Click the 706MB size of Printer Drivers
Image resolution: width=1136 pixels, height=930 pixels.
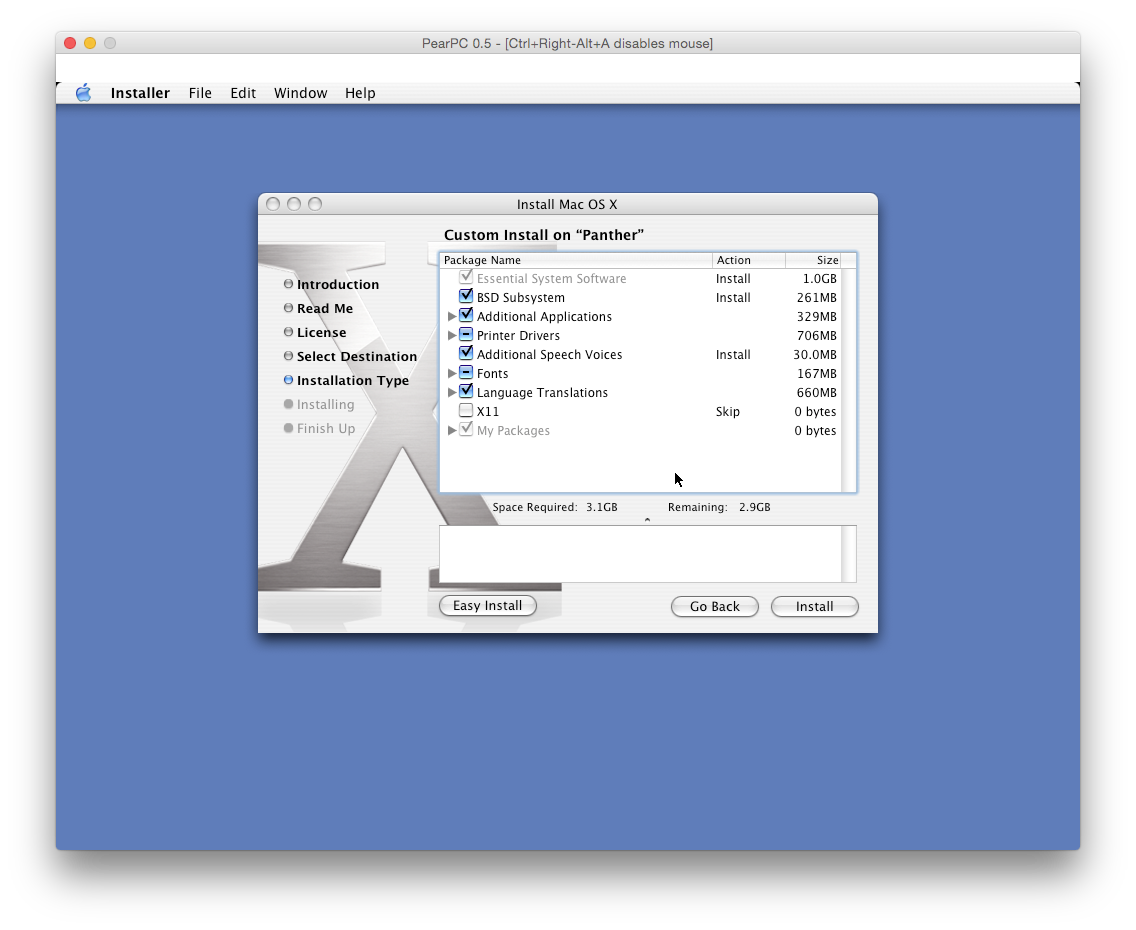click(x=816, y=335)
